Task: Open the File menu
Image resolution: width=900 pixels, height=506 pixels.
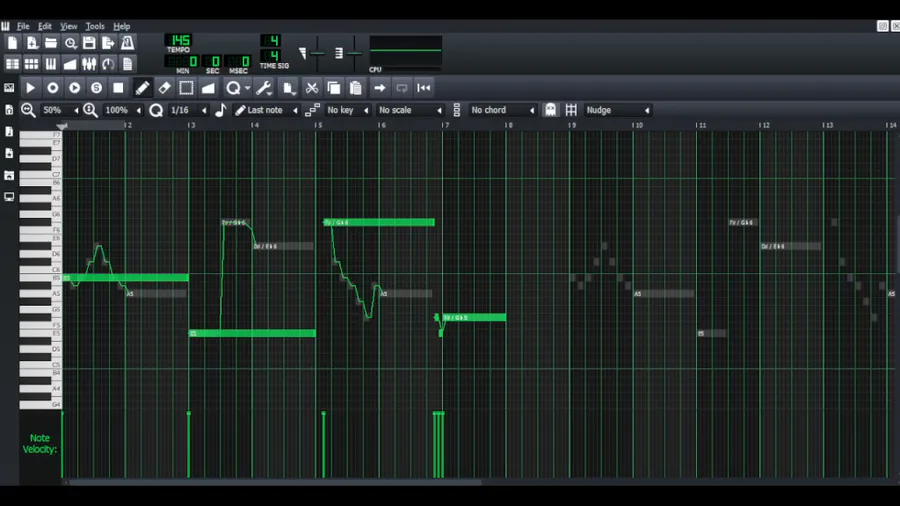Action: click(23, 26)
